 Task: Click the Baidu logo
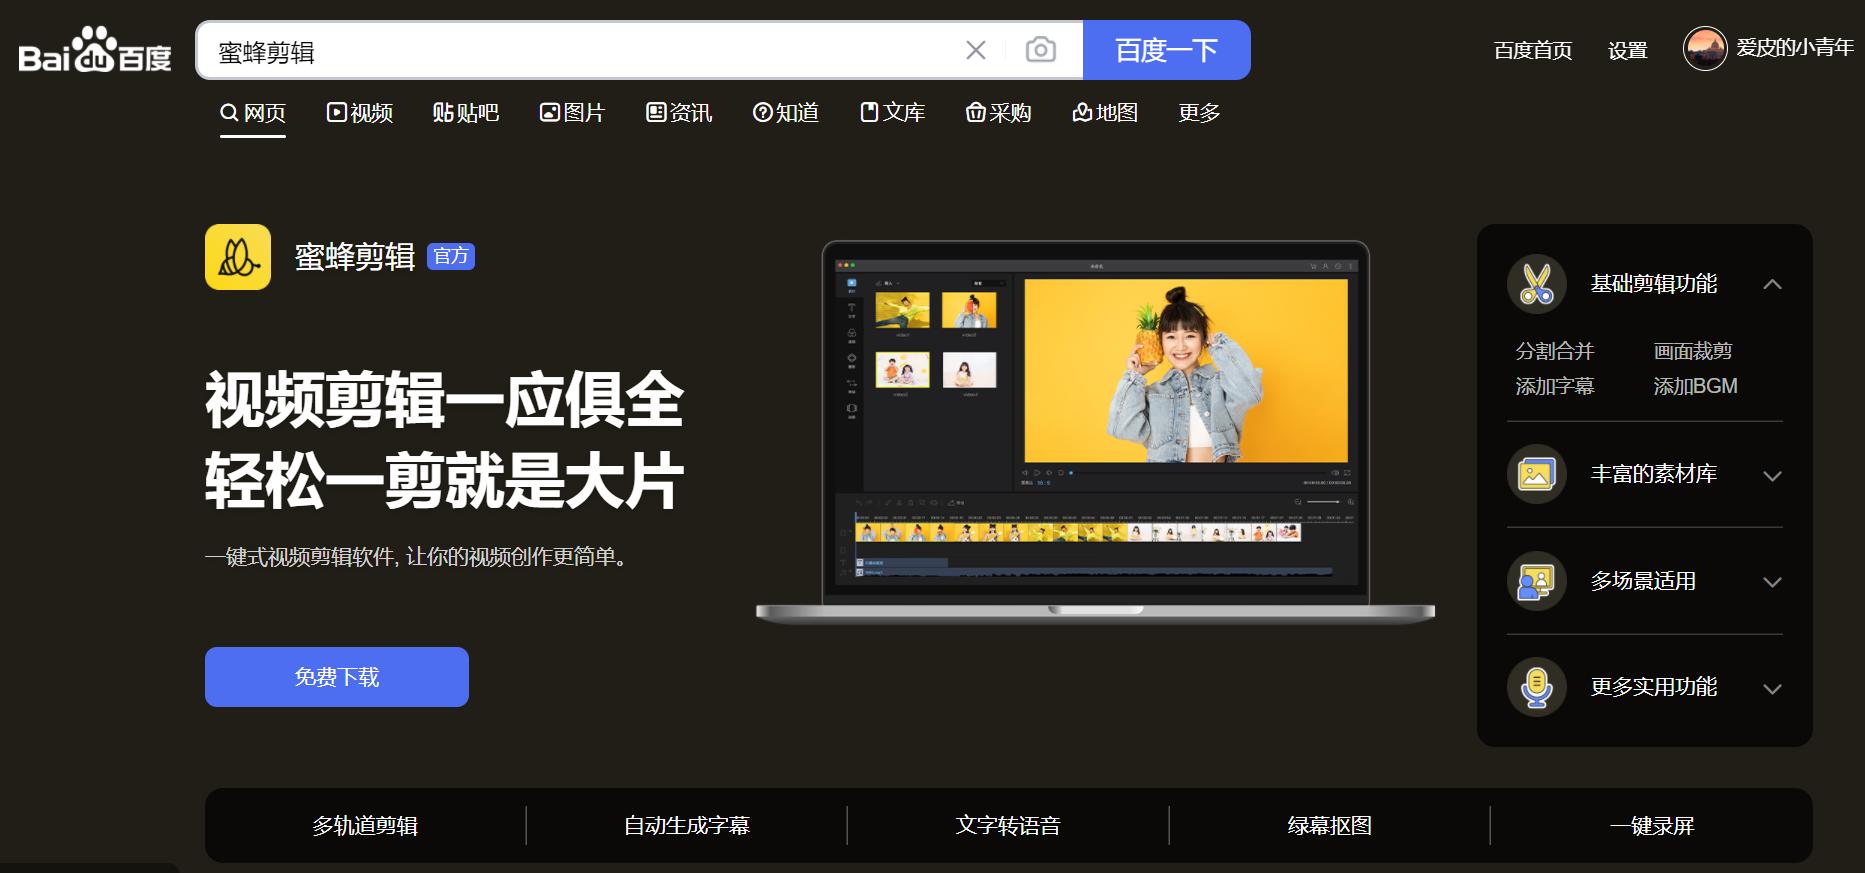coord(95,50)
